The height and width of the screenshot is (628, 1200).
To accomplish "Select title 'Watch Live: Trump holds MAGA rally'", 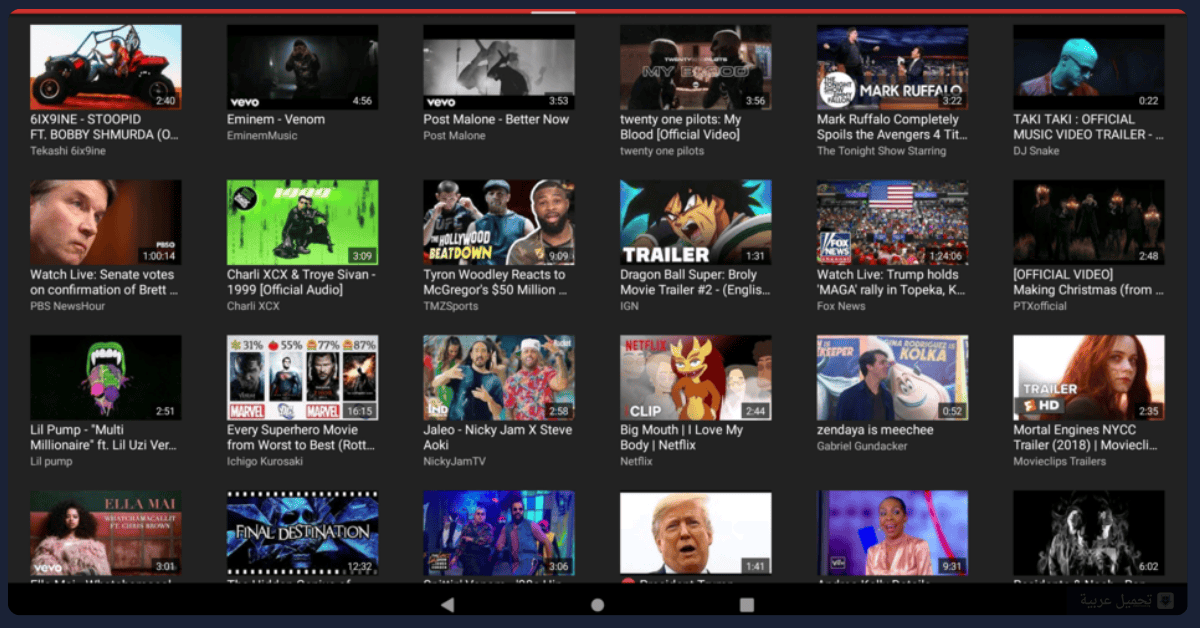I will 891,282.
